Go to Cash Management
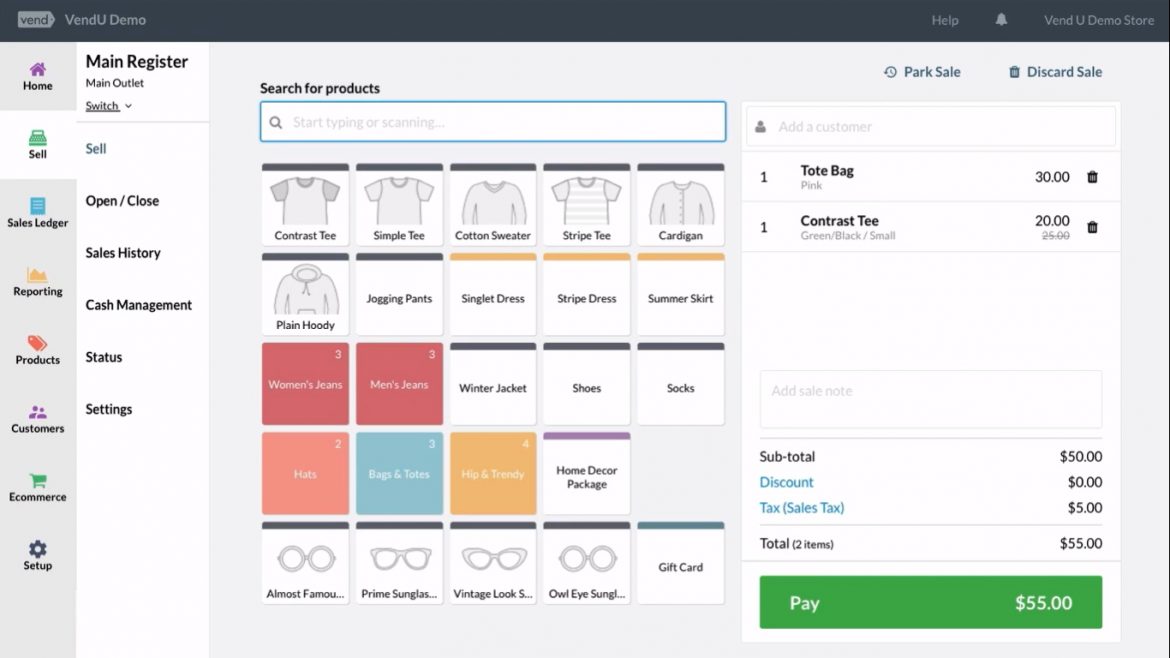Screen dimensions: 1170x658 coord(138,304)
